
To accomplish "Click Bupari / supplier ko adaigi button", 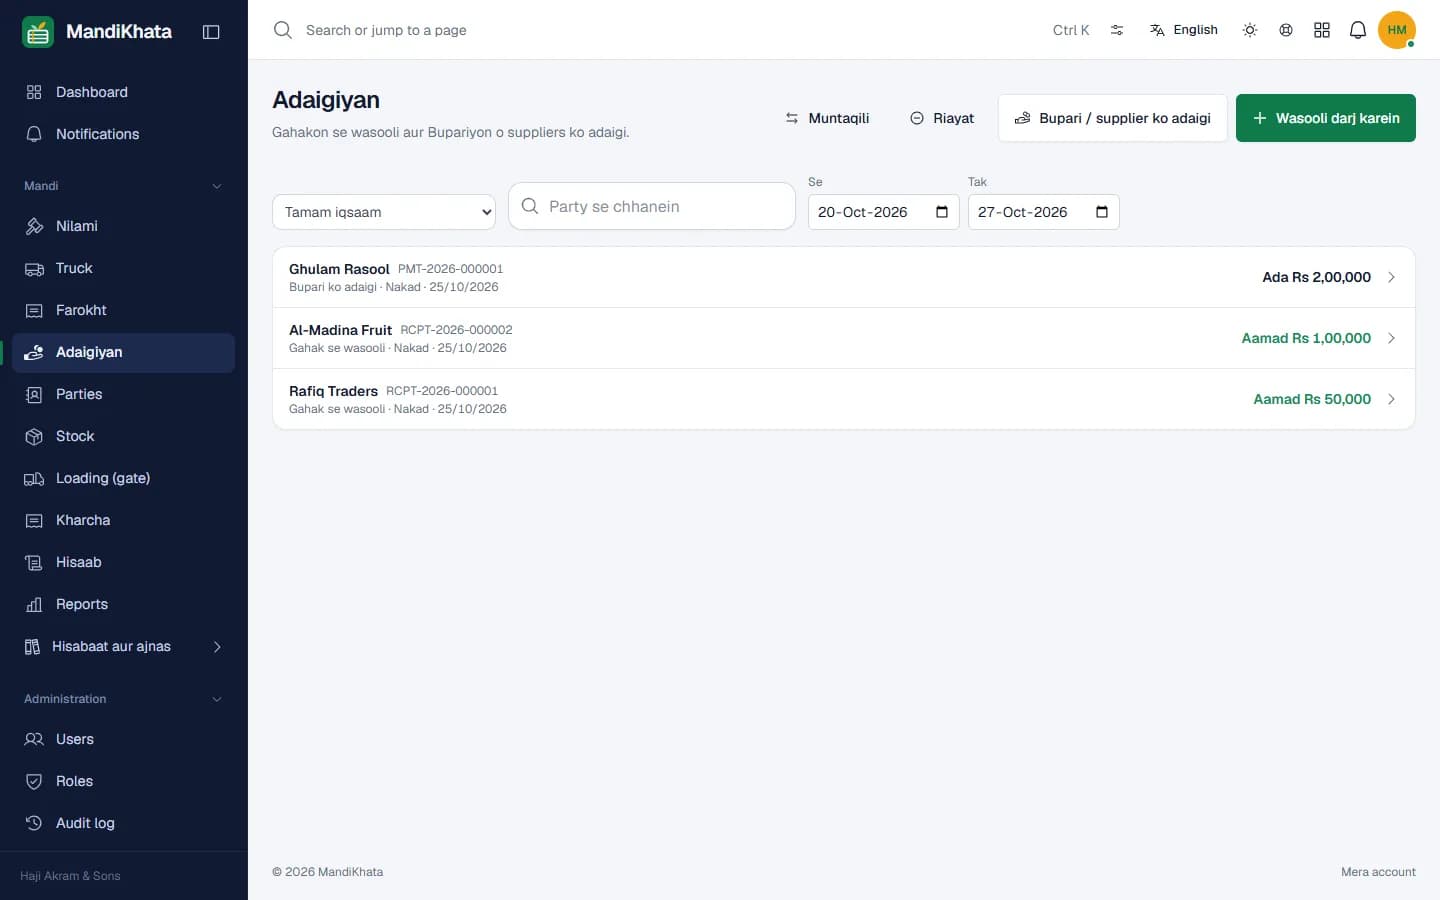I will (x=1112, y=118).
